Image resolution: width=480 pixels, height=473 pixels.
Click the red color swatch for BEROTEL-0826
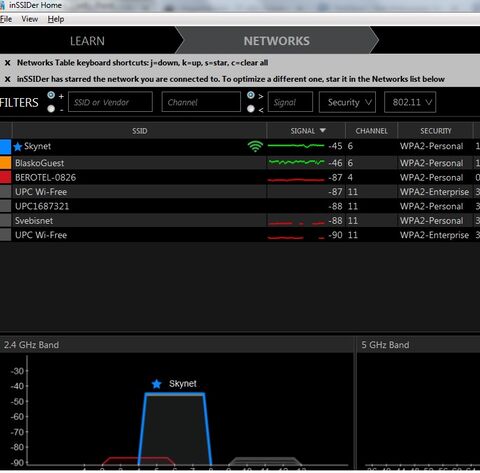tap(5, 177)
